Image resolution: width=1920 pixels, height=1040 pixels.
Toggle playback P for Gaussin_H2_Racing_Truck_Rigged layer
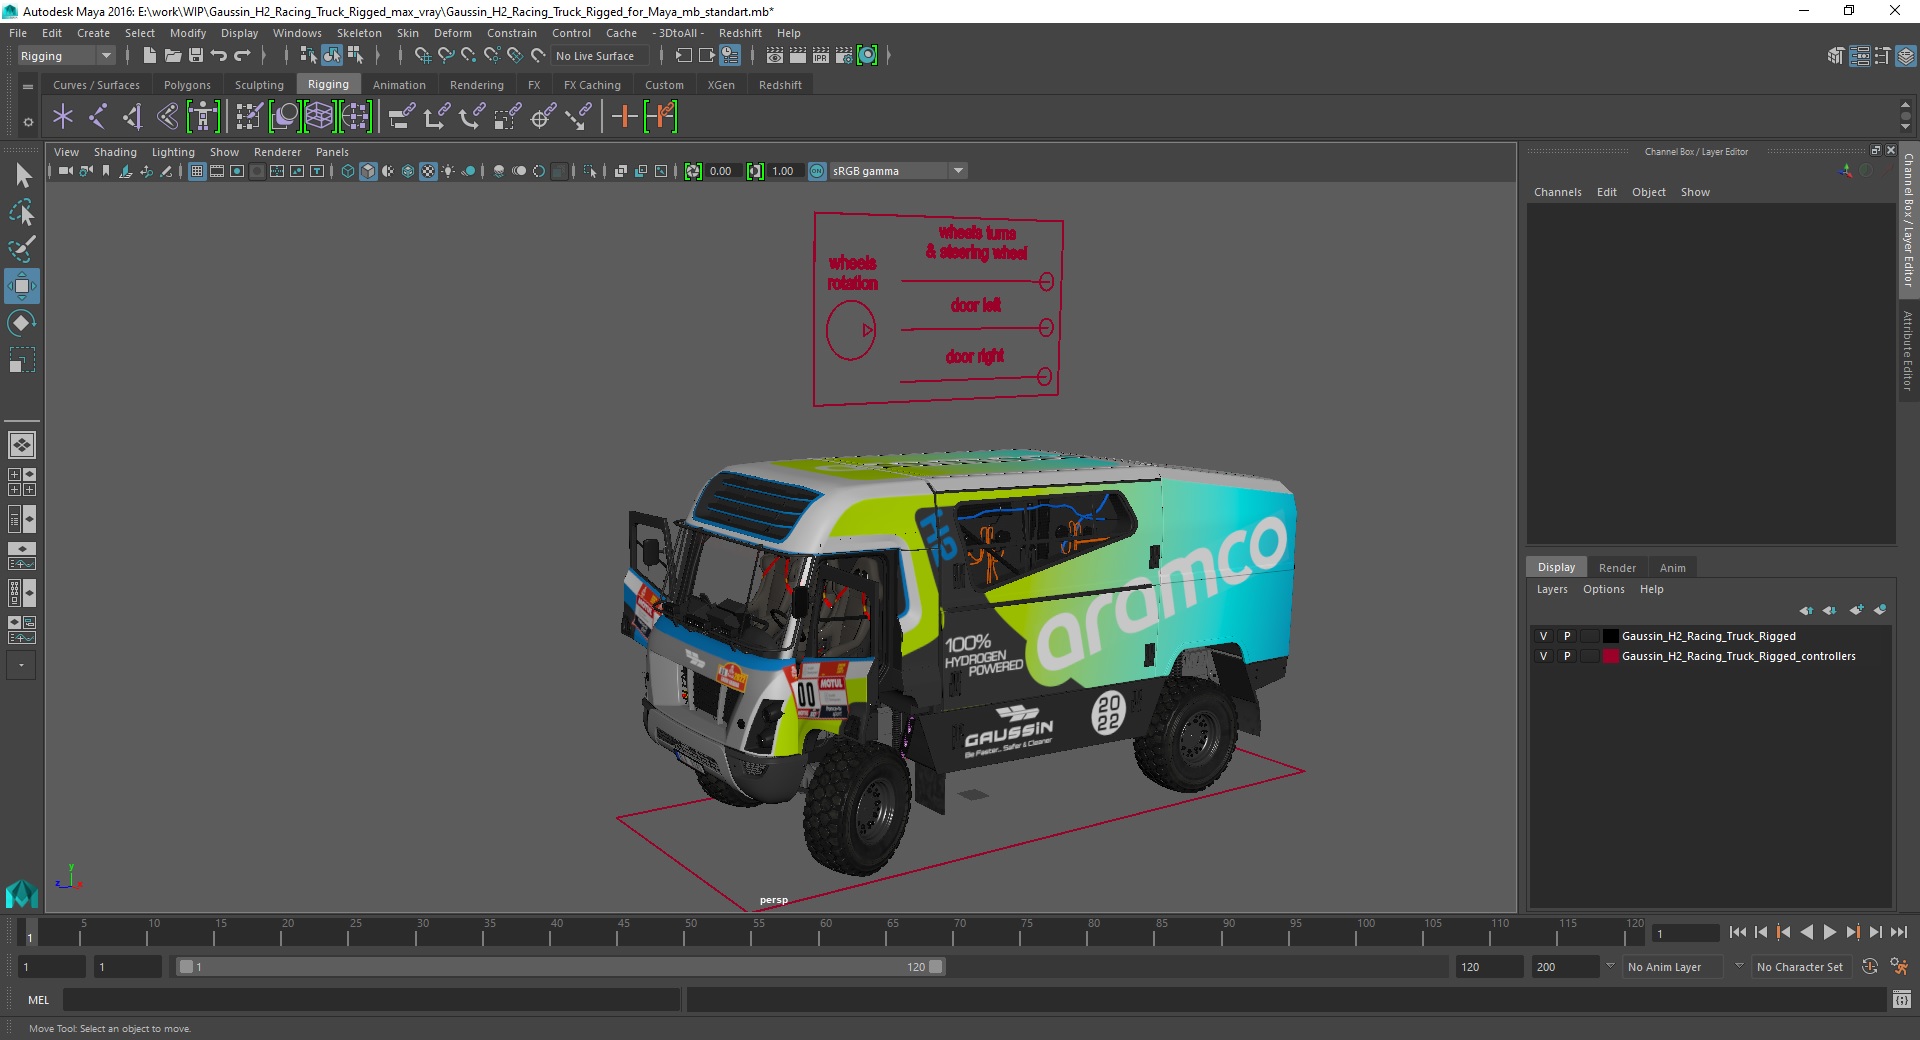coord(1567,636)
